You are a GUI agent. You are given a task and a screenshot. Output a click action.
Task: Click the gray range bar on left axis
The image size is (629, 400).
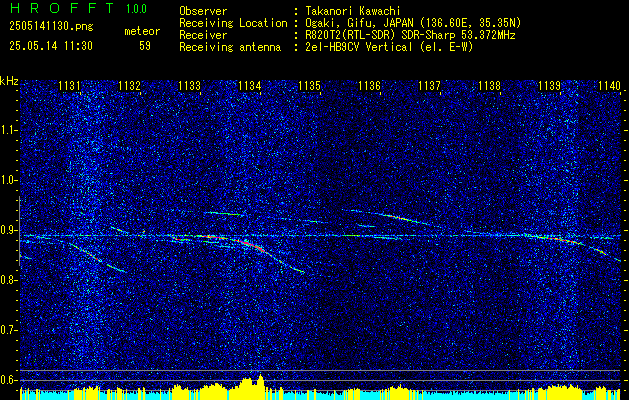coord(19,231)
